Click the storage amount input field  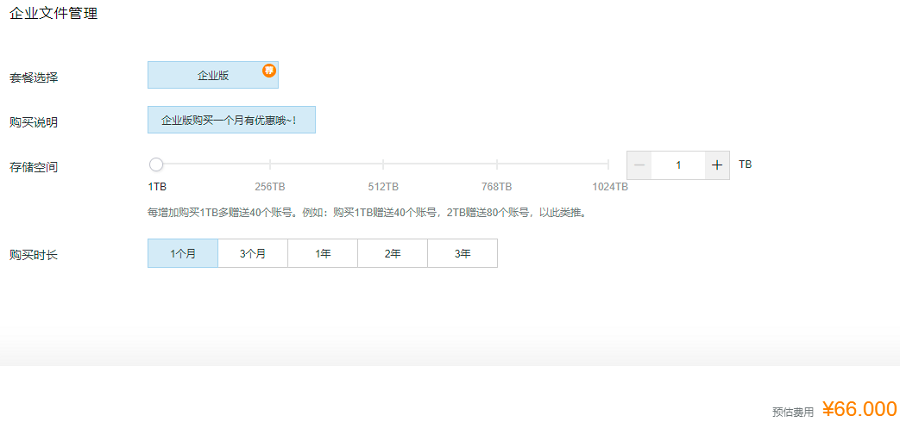pyautogui.click(x=678, y=165)
